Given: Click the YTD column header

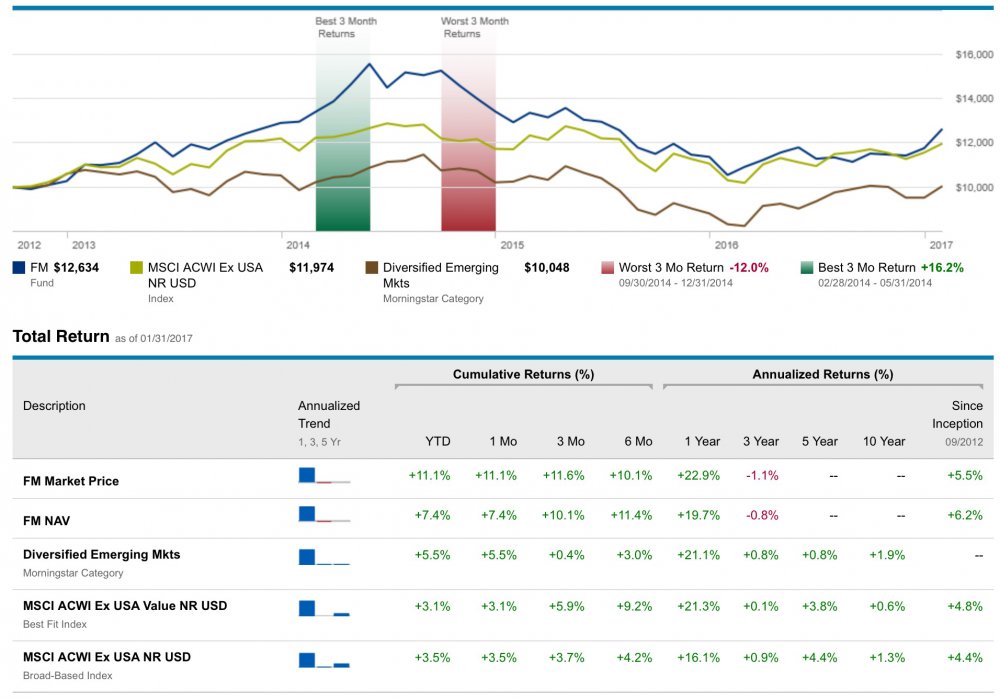Looking at the screenshot, I should coord(438,441).
